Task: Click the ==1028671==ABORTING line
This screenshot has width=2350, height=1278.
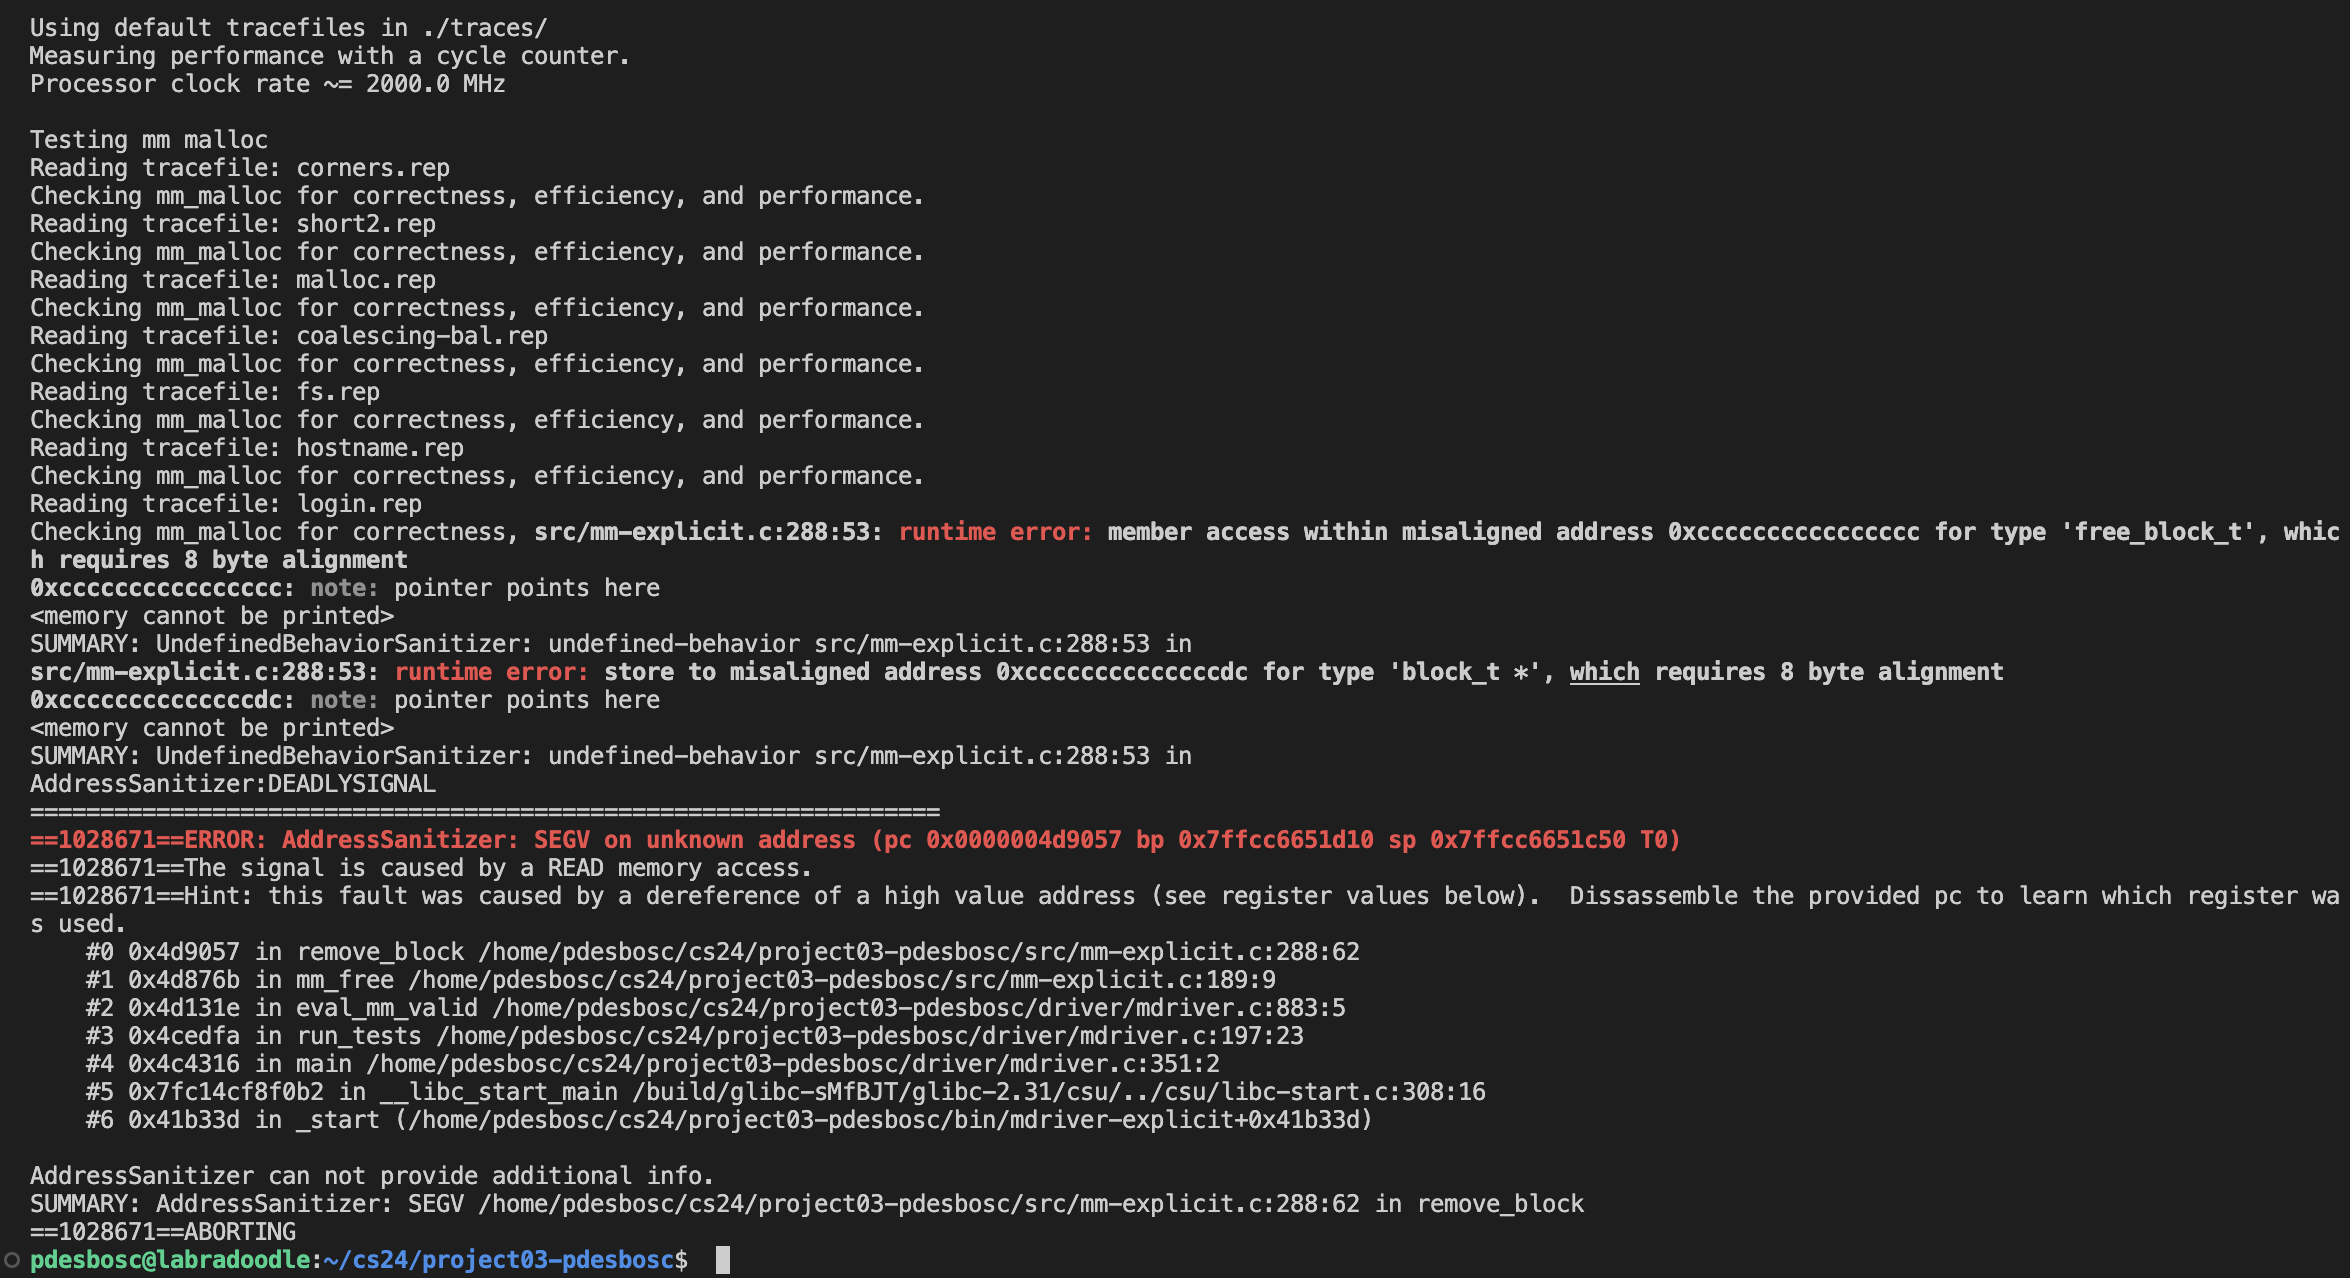Action: click(163, 1232)
